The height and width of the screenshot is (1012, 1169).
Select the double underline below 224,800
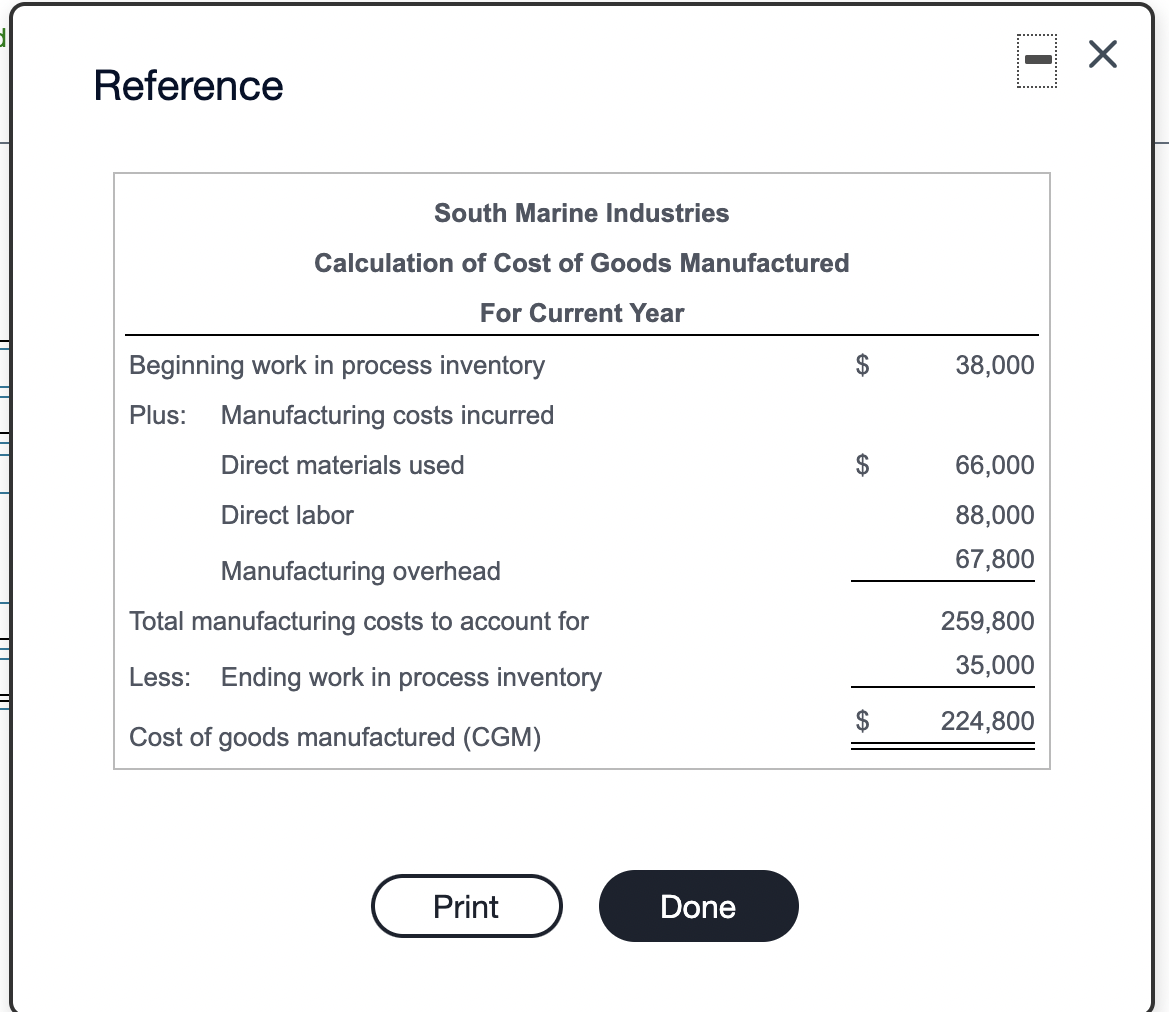(943, 747)
